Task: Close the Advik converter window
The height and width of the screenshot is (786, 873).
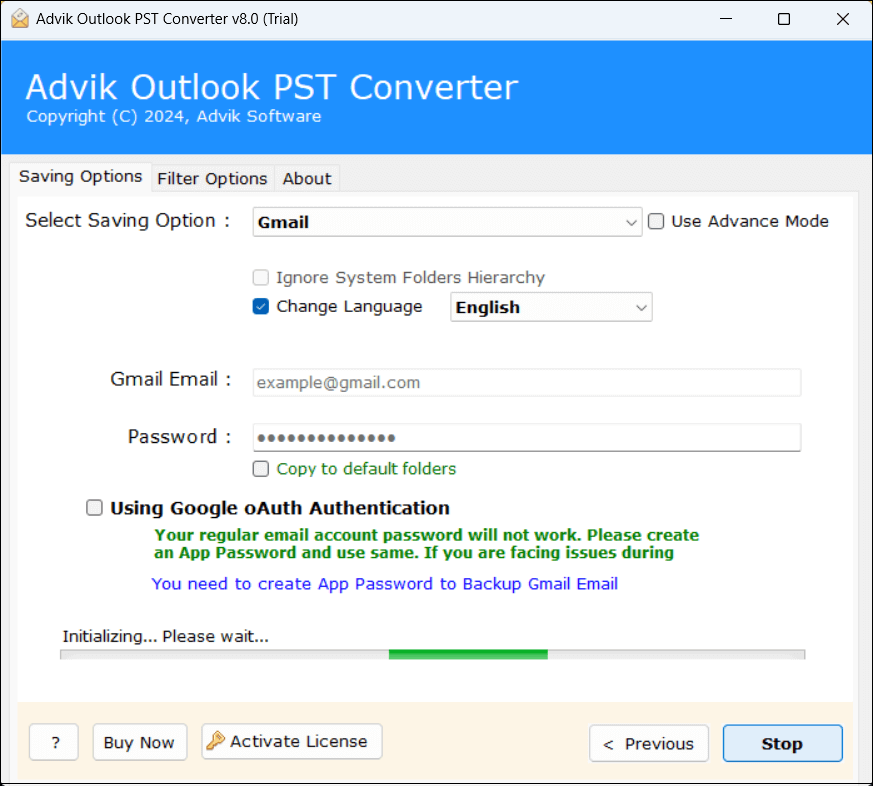Action: tap(843, 19)
